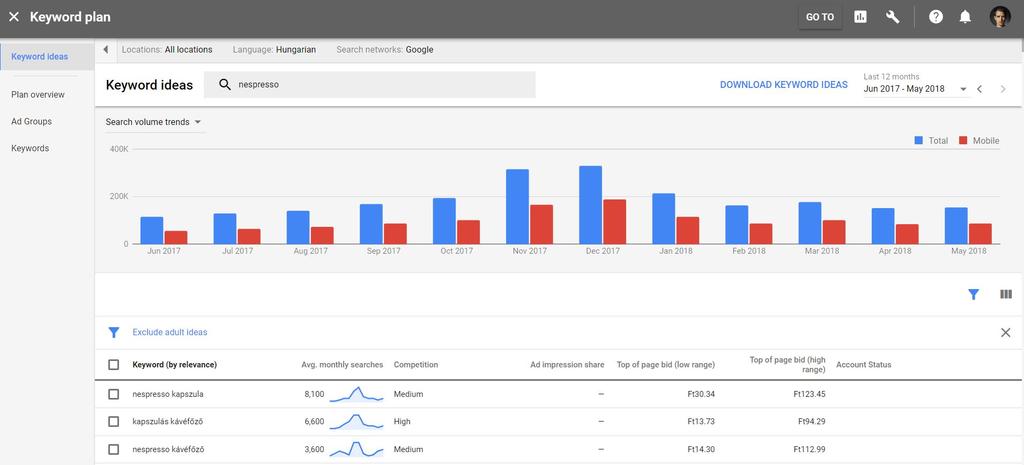Click the nespresso kávéfőző trend sparkline
1024x465 pixels.
click(x=356, y=449)
